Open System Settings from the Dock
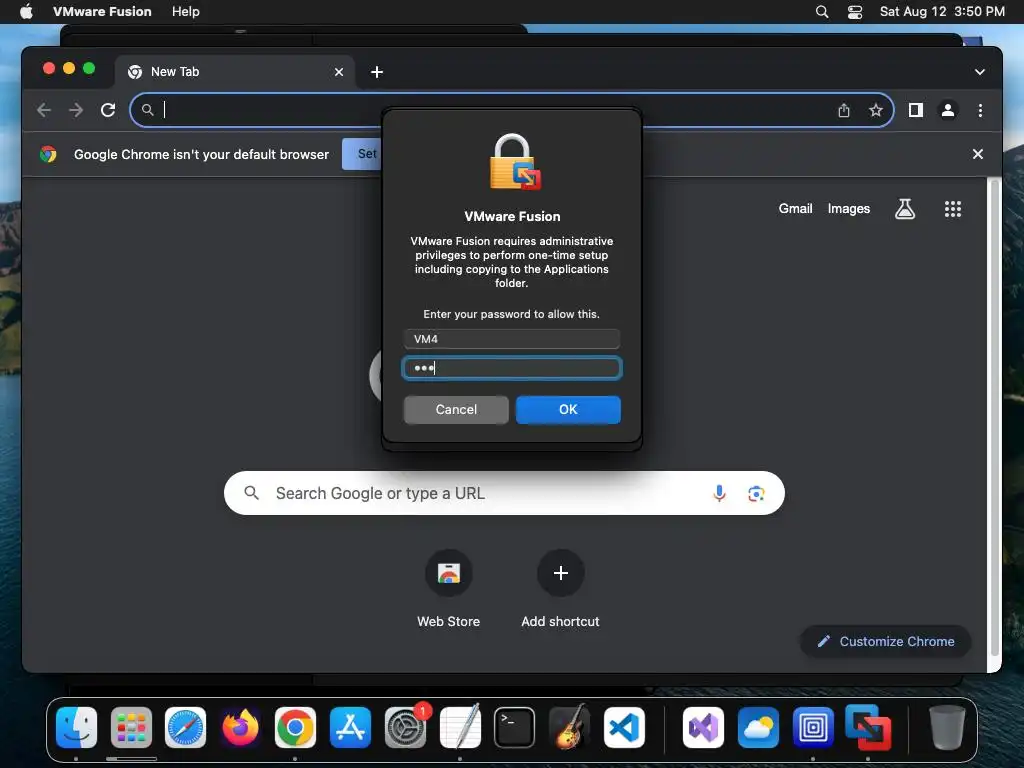 (x=406, y=728)
